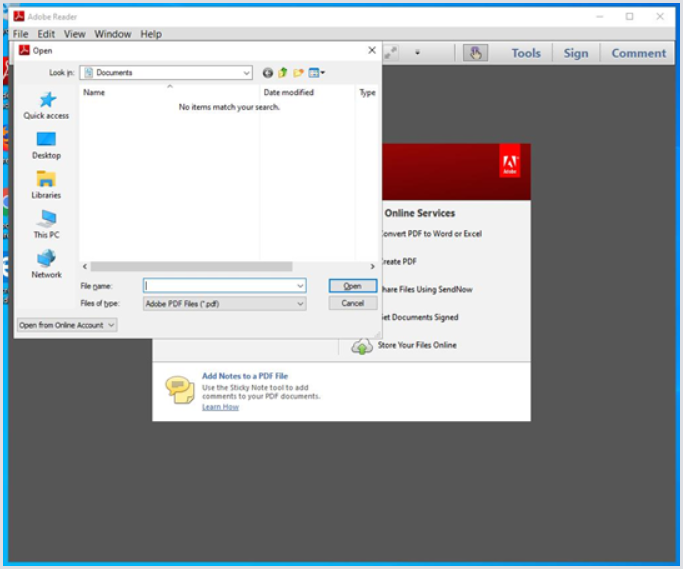This screenshot has width=683, height=569.
Task: Go back to last visited folder
Action: pyautogui.click(x=268, y=73)
